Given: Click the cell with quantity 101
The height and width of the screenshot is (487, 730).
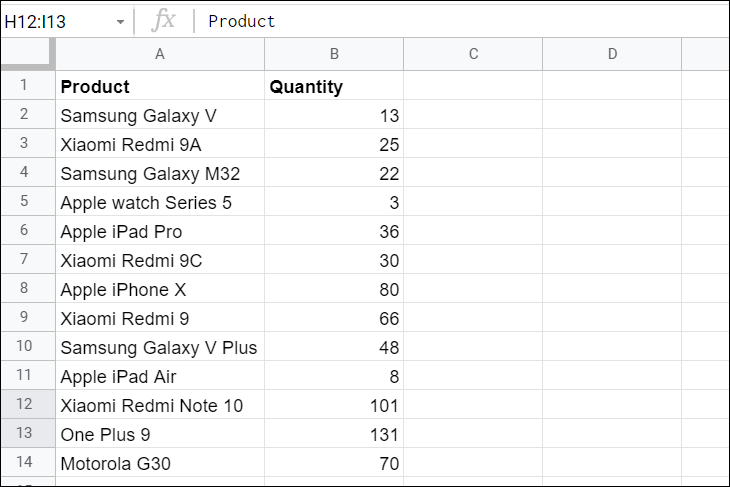Looking at the screenshot, I should [334, 405].
